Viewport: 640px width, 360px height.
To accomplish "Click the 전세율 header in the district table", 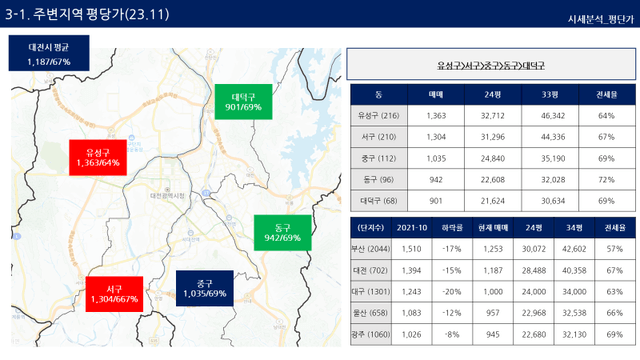I will pyautogui.click(x=607, y=95).
